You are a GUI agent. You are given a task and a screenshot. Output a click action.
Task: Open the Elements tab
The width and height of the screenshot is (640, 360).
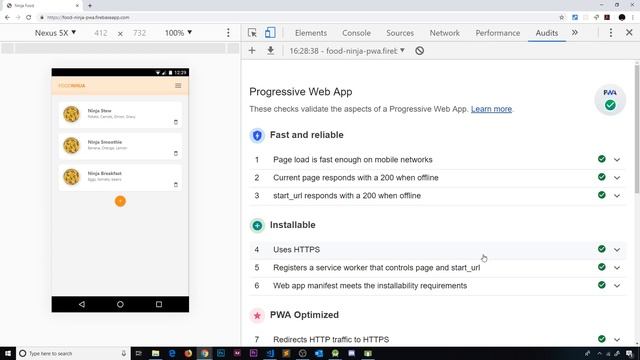click(x=311, y=33)
